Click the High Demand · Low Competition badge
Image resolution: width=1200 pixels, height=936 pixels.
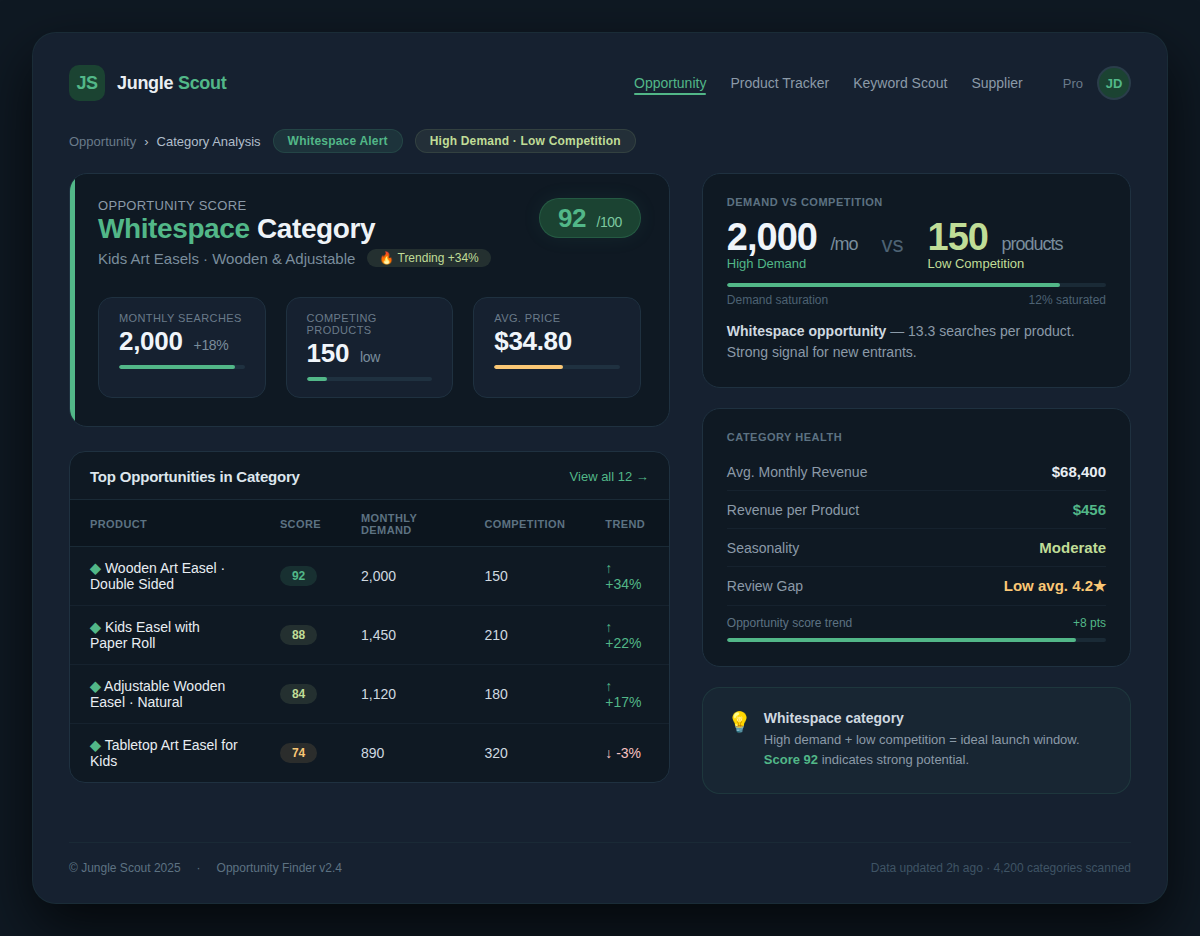(x=525, y=141)
